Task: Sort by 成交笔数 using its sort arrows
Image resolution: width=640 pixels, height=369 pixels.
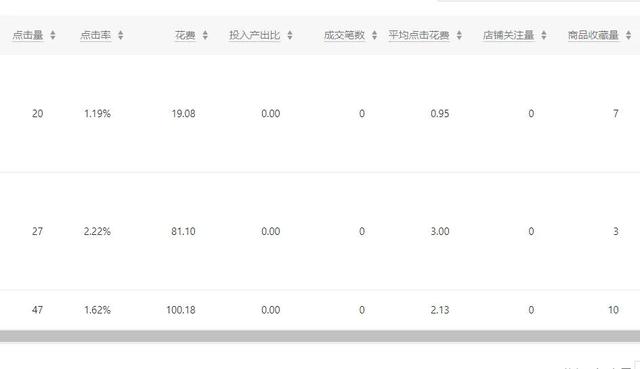Action: point(374,35)
